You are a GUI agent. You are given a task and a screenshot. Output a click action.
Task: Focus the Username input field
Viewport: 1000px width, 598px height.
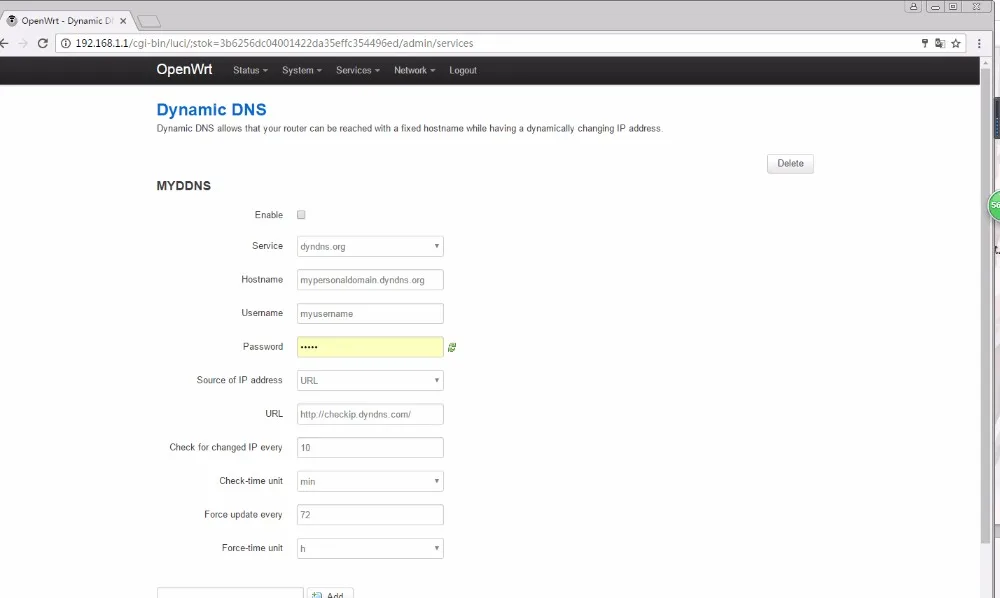pos(370,314)
